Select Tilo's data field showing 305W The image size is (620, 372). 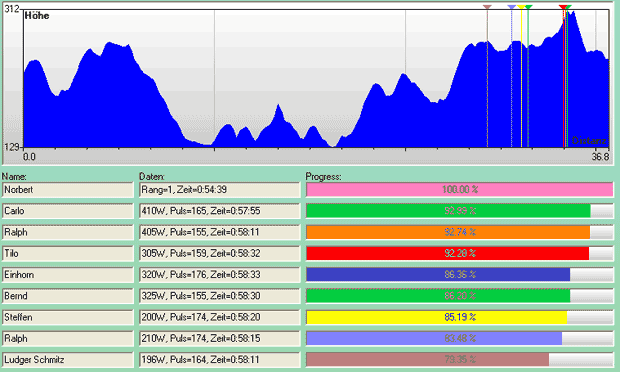(x=220, y=253)
